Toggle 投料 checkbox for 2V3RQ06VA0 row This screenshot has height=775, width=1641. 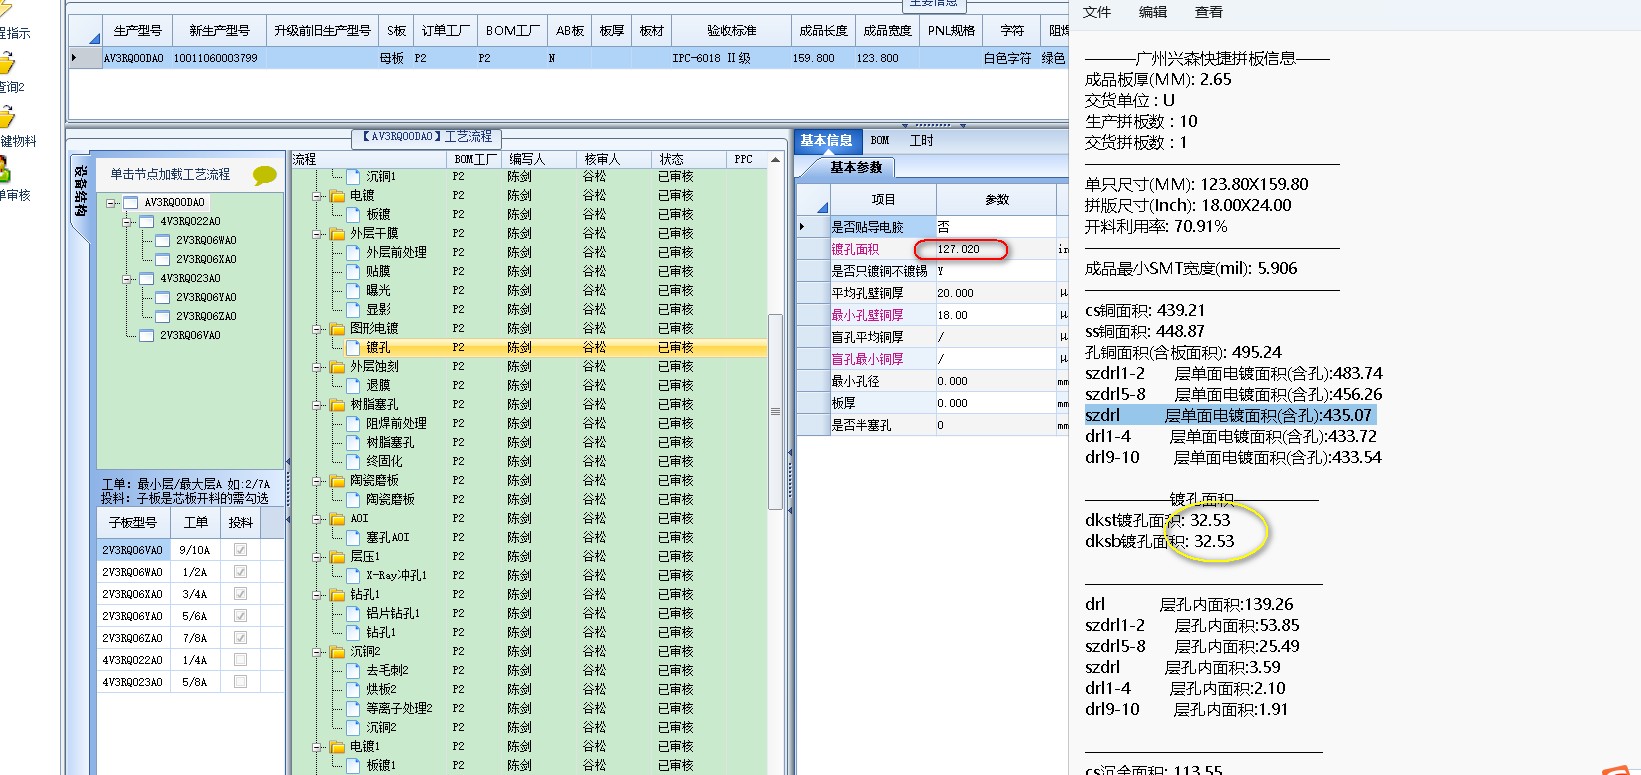tap(240, 550)
